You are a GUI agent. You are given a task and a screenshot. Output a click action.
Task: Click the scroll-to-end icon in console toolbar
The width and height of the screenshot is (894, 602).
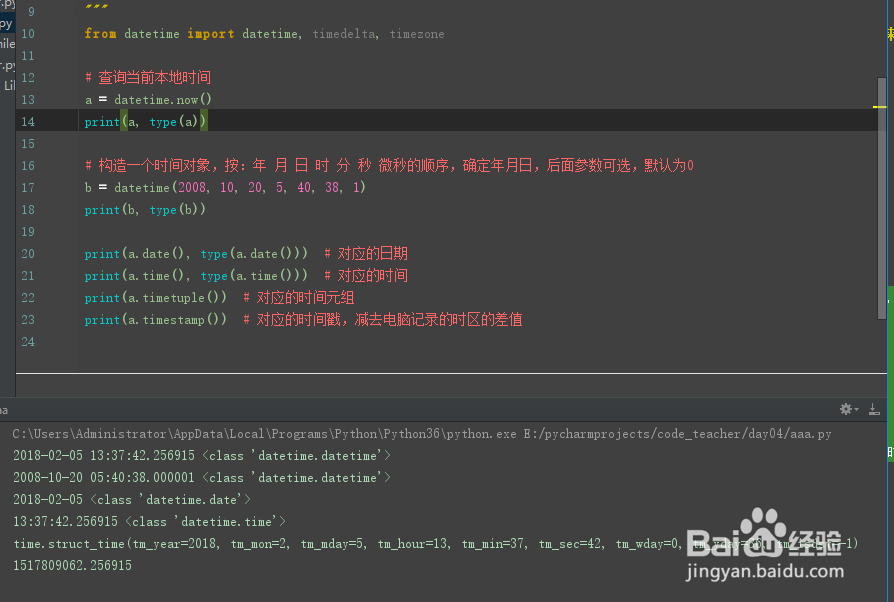(x=873, y=410)
